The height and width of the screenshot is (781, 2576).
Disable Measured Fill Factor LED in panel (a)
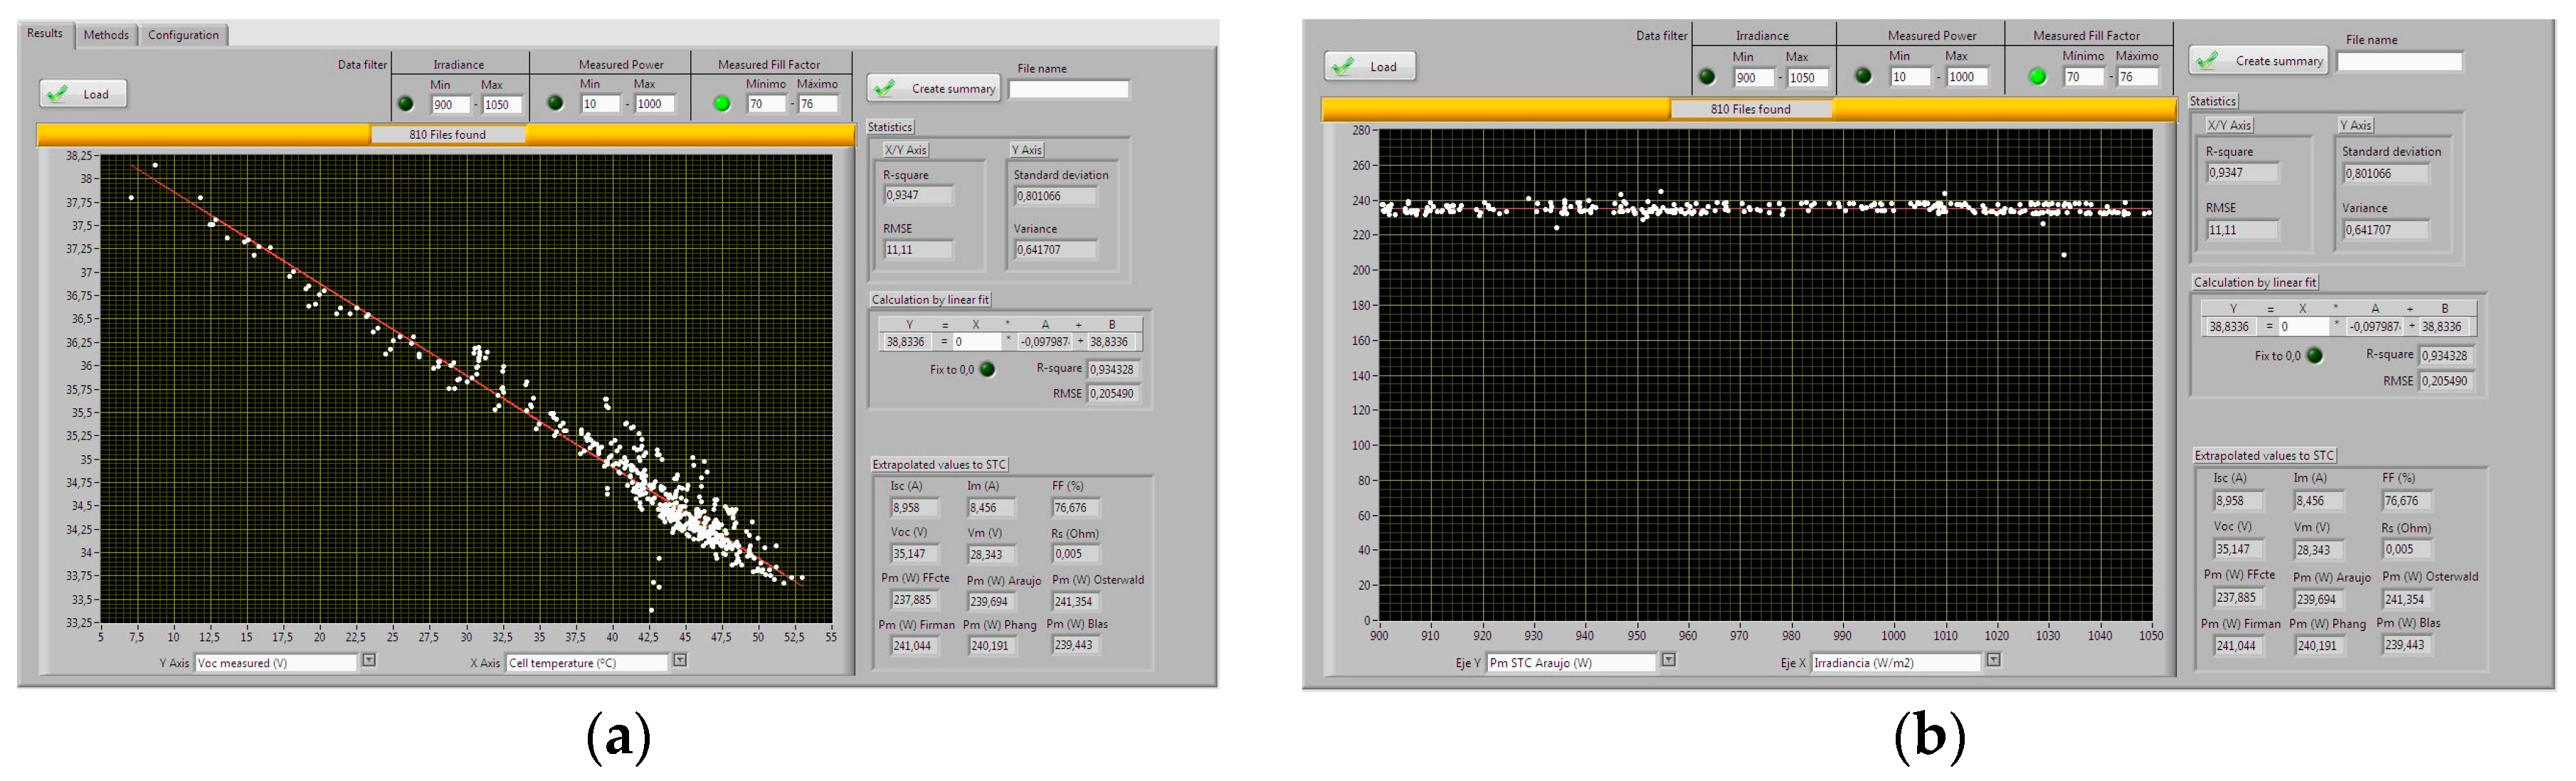[722, 103]
